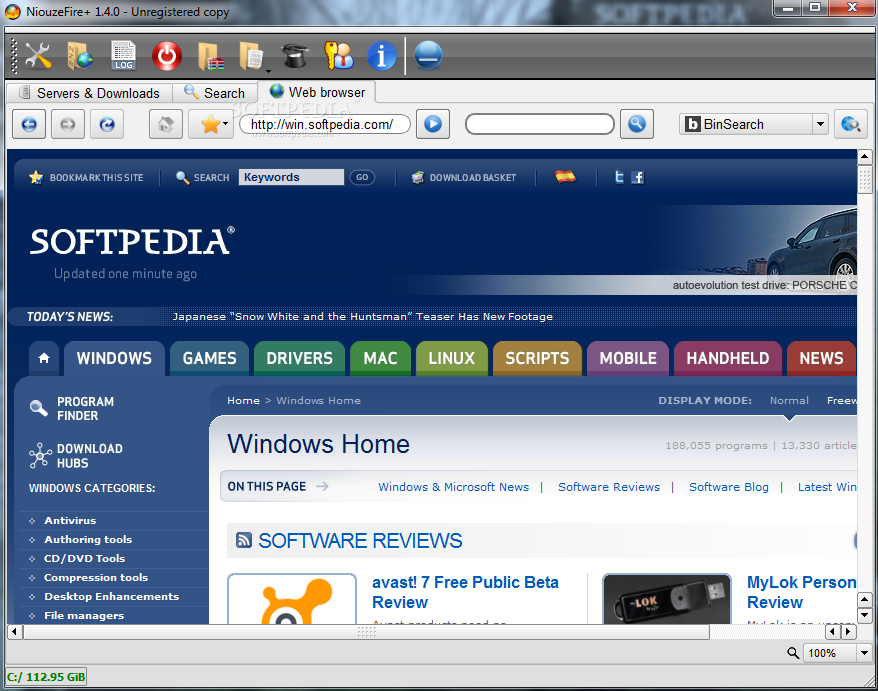Click the blue minimize sphere icon
This screenshot has height=691, width=878.
(x=428, y=55)
